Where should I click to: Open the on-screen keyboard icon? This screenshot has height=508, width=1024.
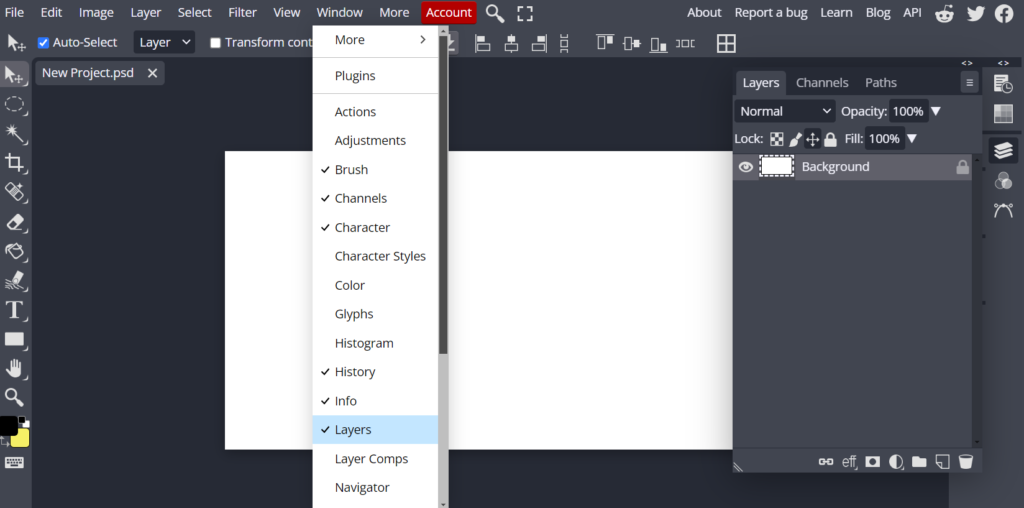[x=14, y=462]
